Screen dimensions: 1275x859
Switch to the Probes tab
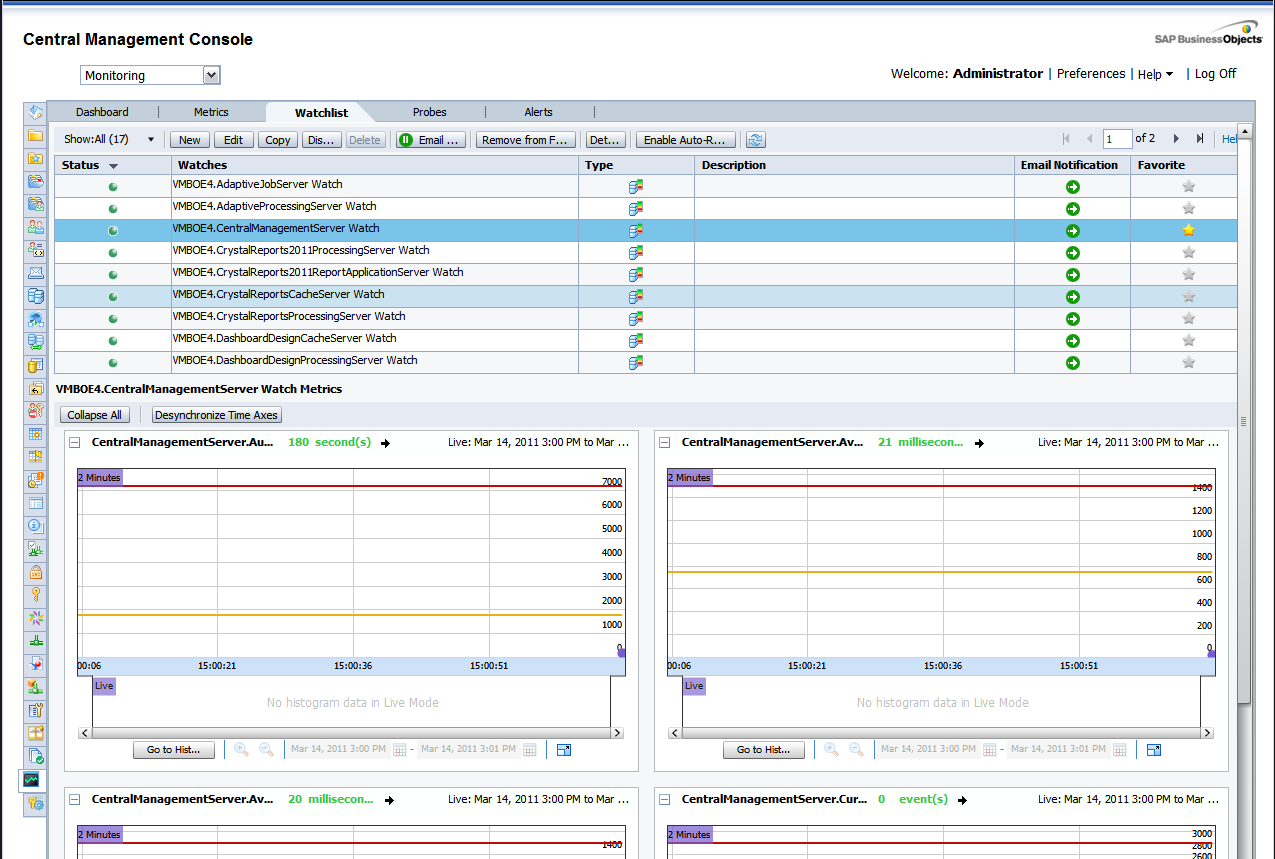[430, 112]
